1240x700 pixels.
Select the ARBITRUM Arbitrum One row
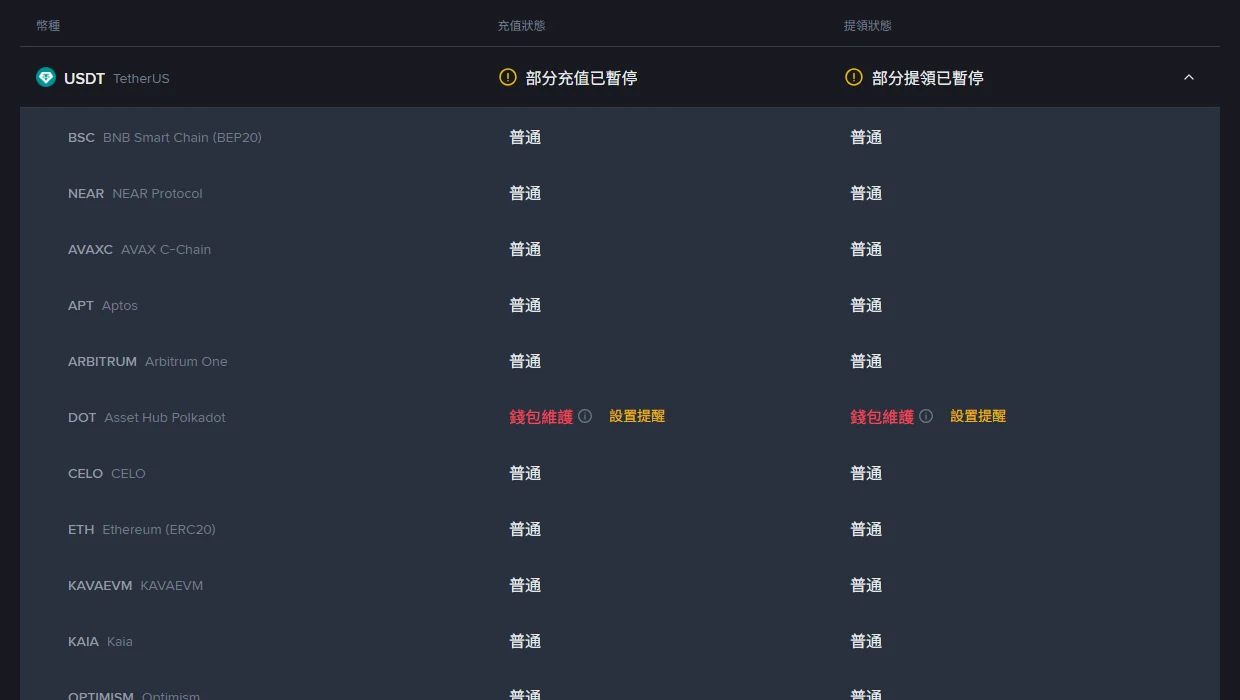point(620,361)
